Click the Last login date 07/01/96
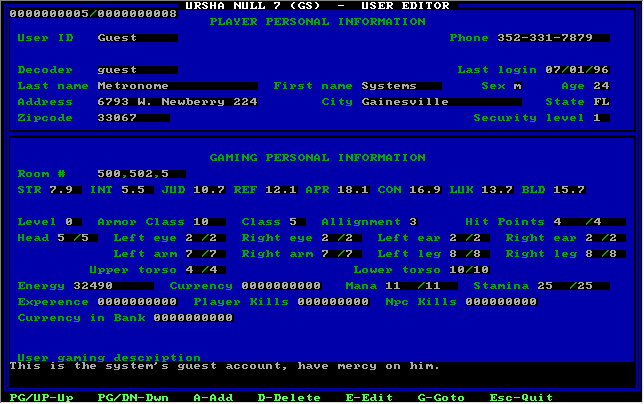 pos(577,70)
